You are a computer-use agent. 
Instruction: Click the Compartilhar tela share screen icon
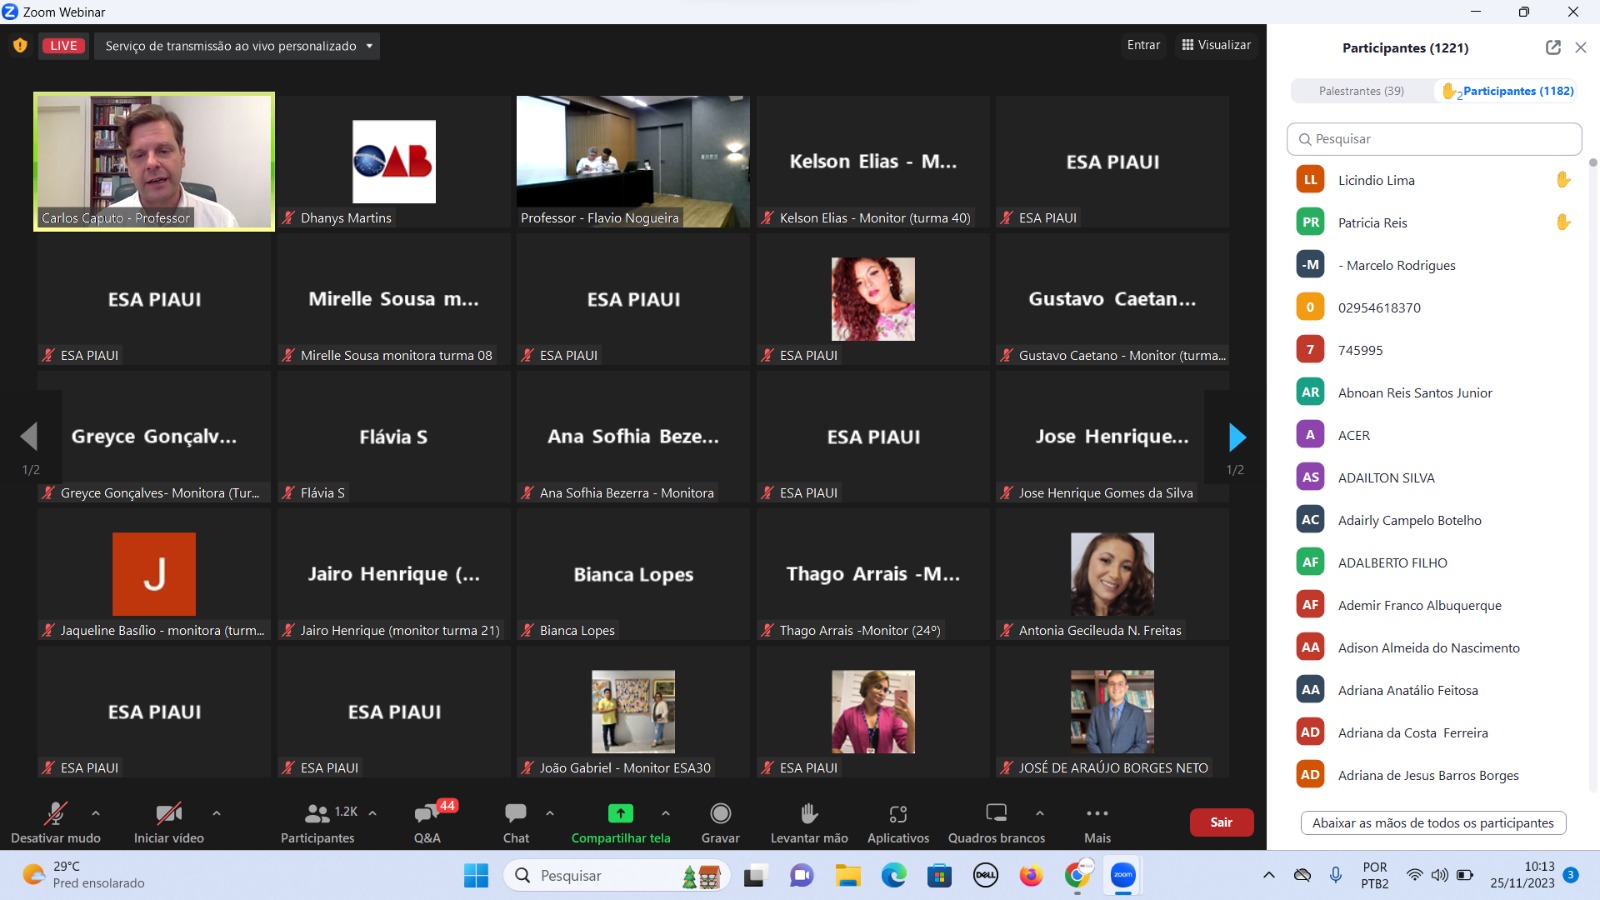tap(620, 814)
